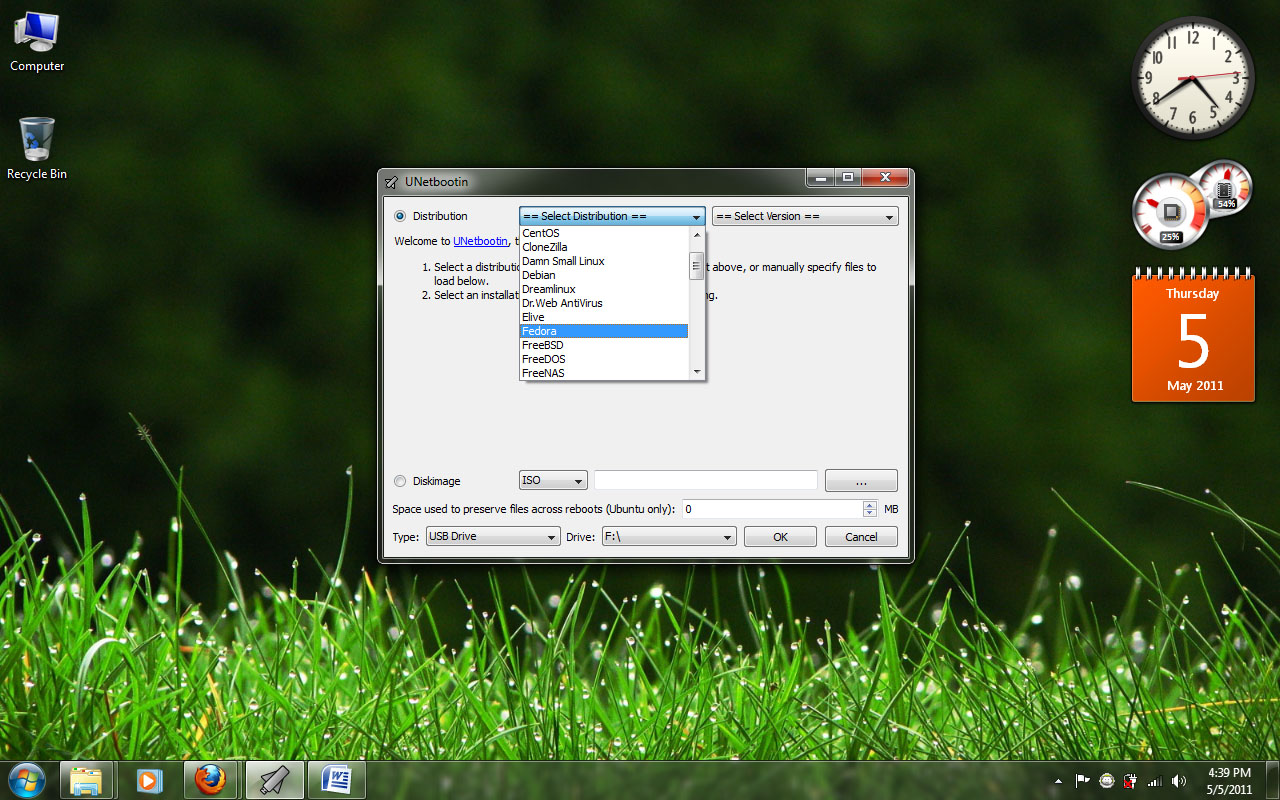Choose Elive from the distribution list
Image resolution: width=1280 pixels, height=800 pixels.
(x=604, y=317)
